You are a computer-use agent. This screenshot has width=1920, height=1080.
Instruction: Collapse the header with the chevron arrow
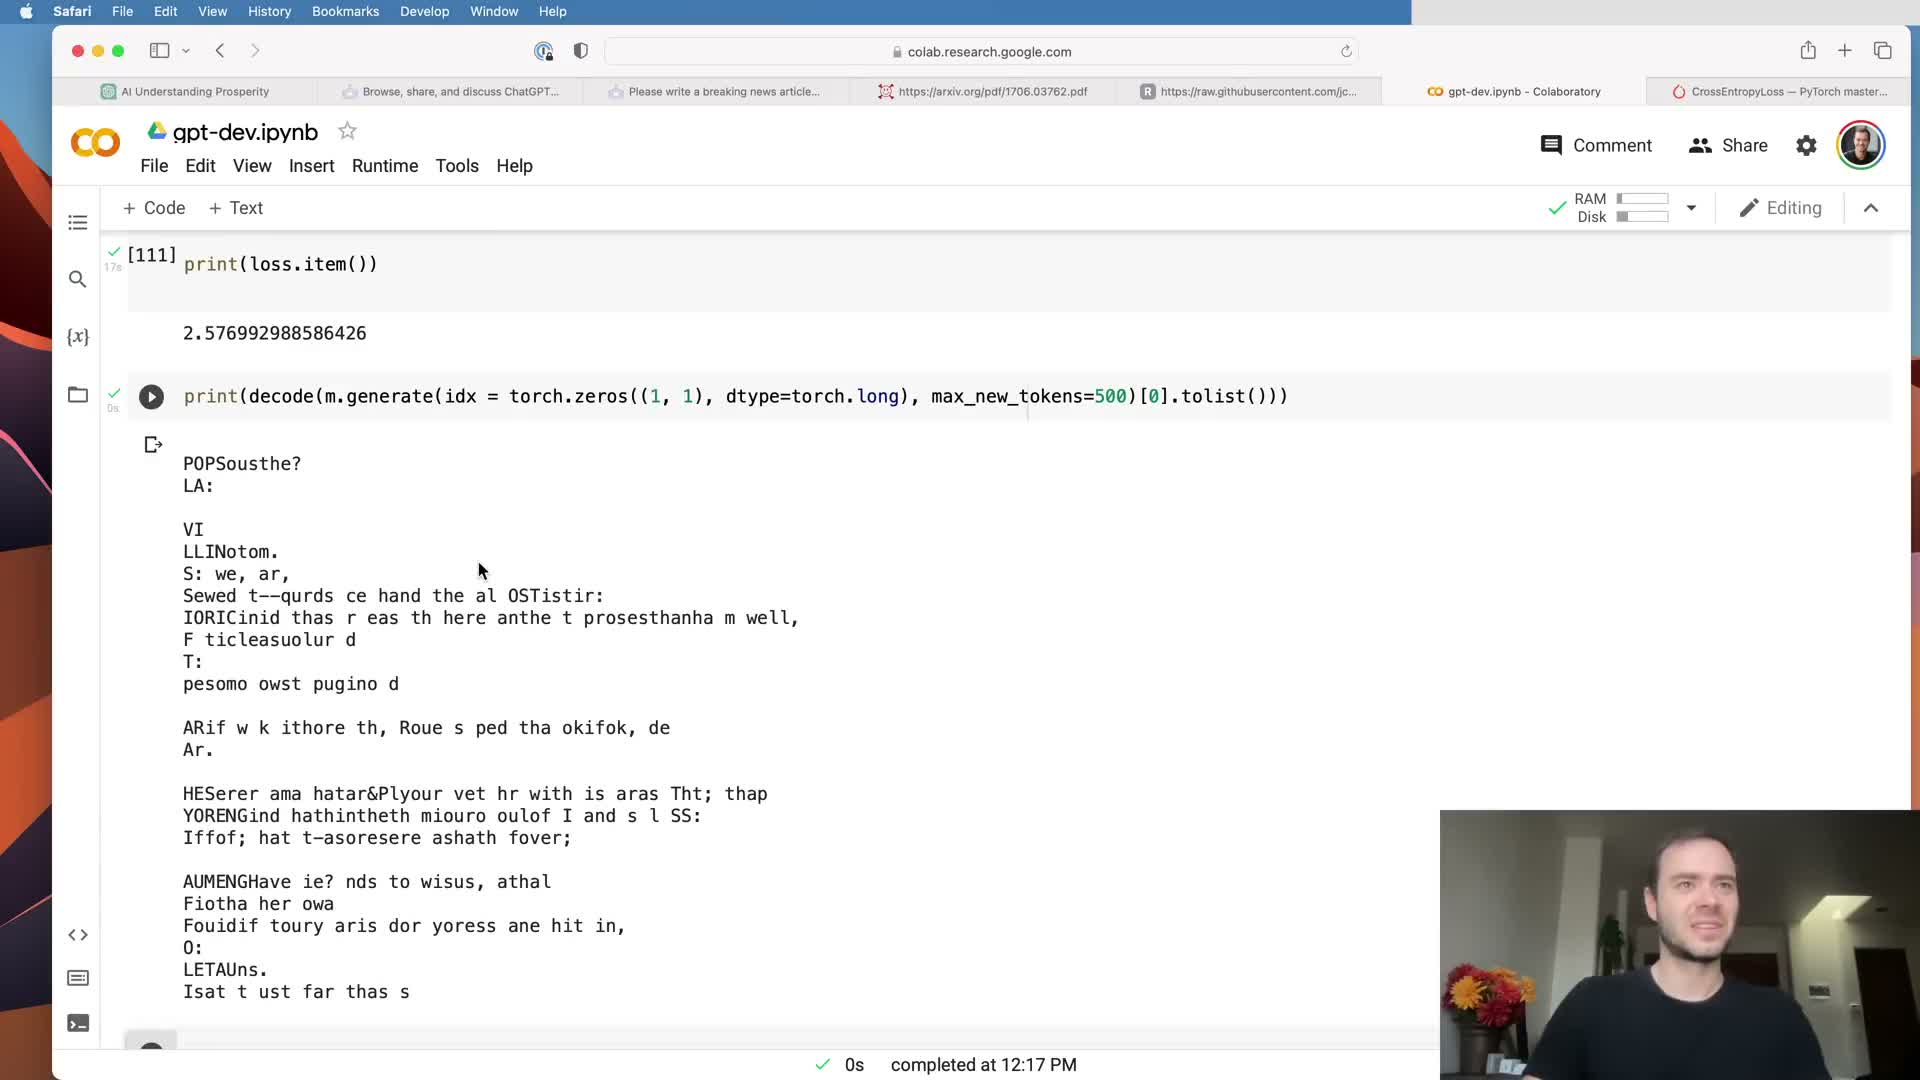pyautogui.click(x=1871, y=208)
